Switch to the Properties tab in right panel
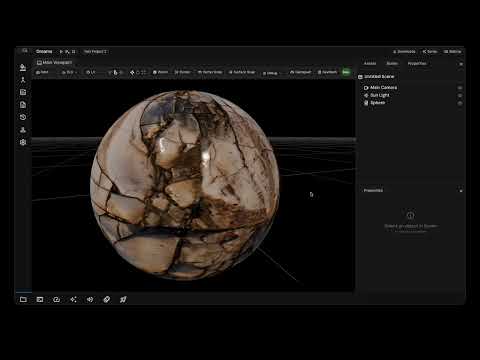This screenshot has height=360, width=480. coord(417,63)
